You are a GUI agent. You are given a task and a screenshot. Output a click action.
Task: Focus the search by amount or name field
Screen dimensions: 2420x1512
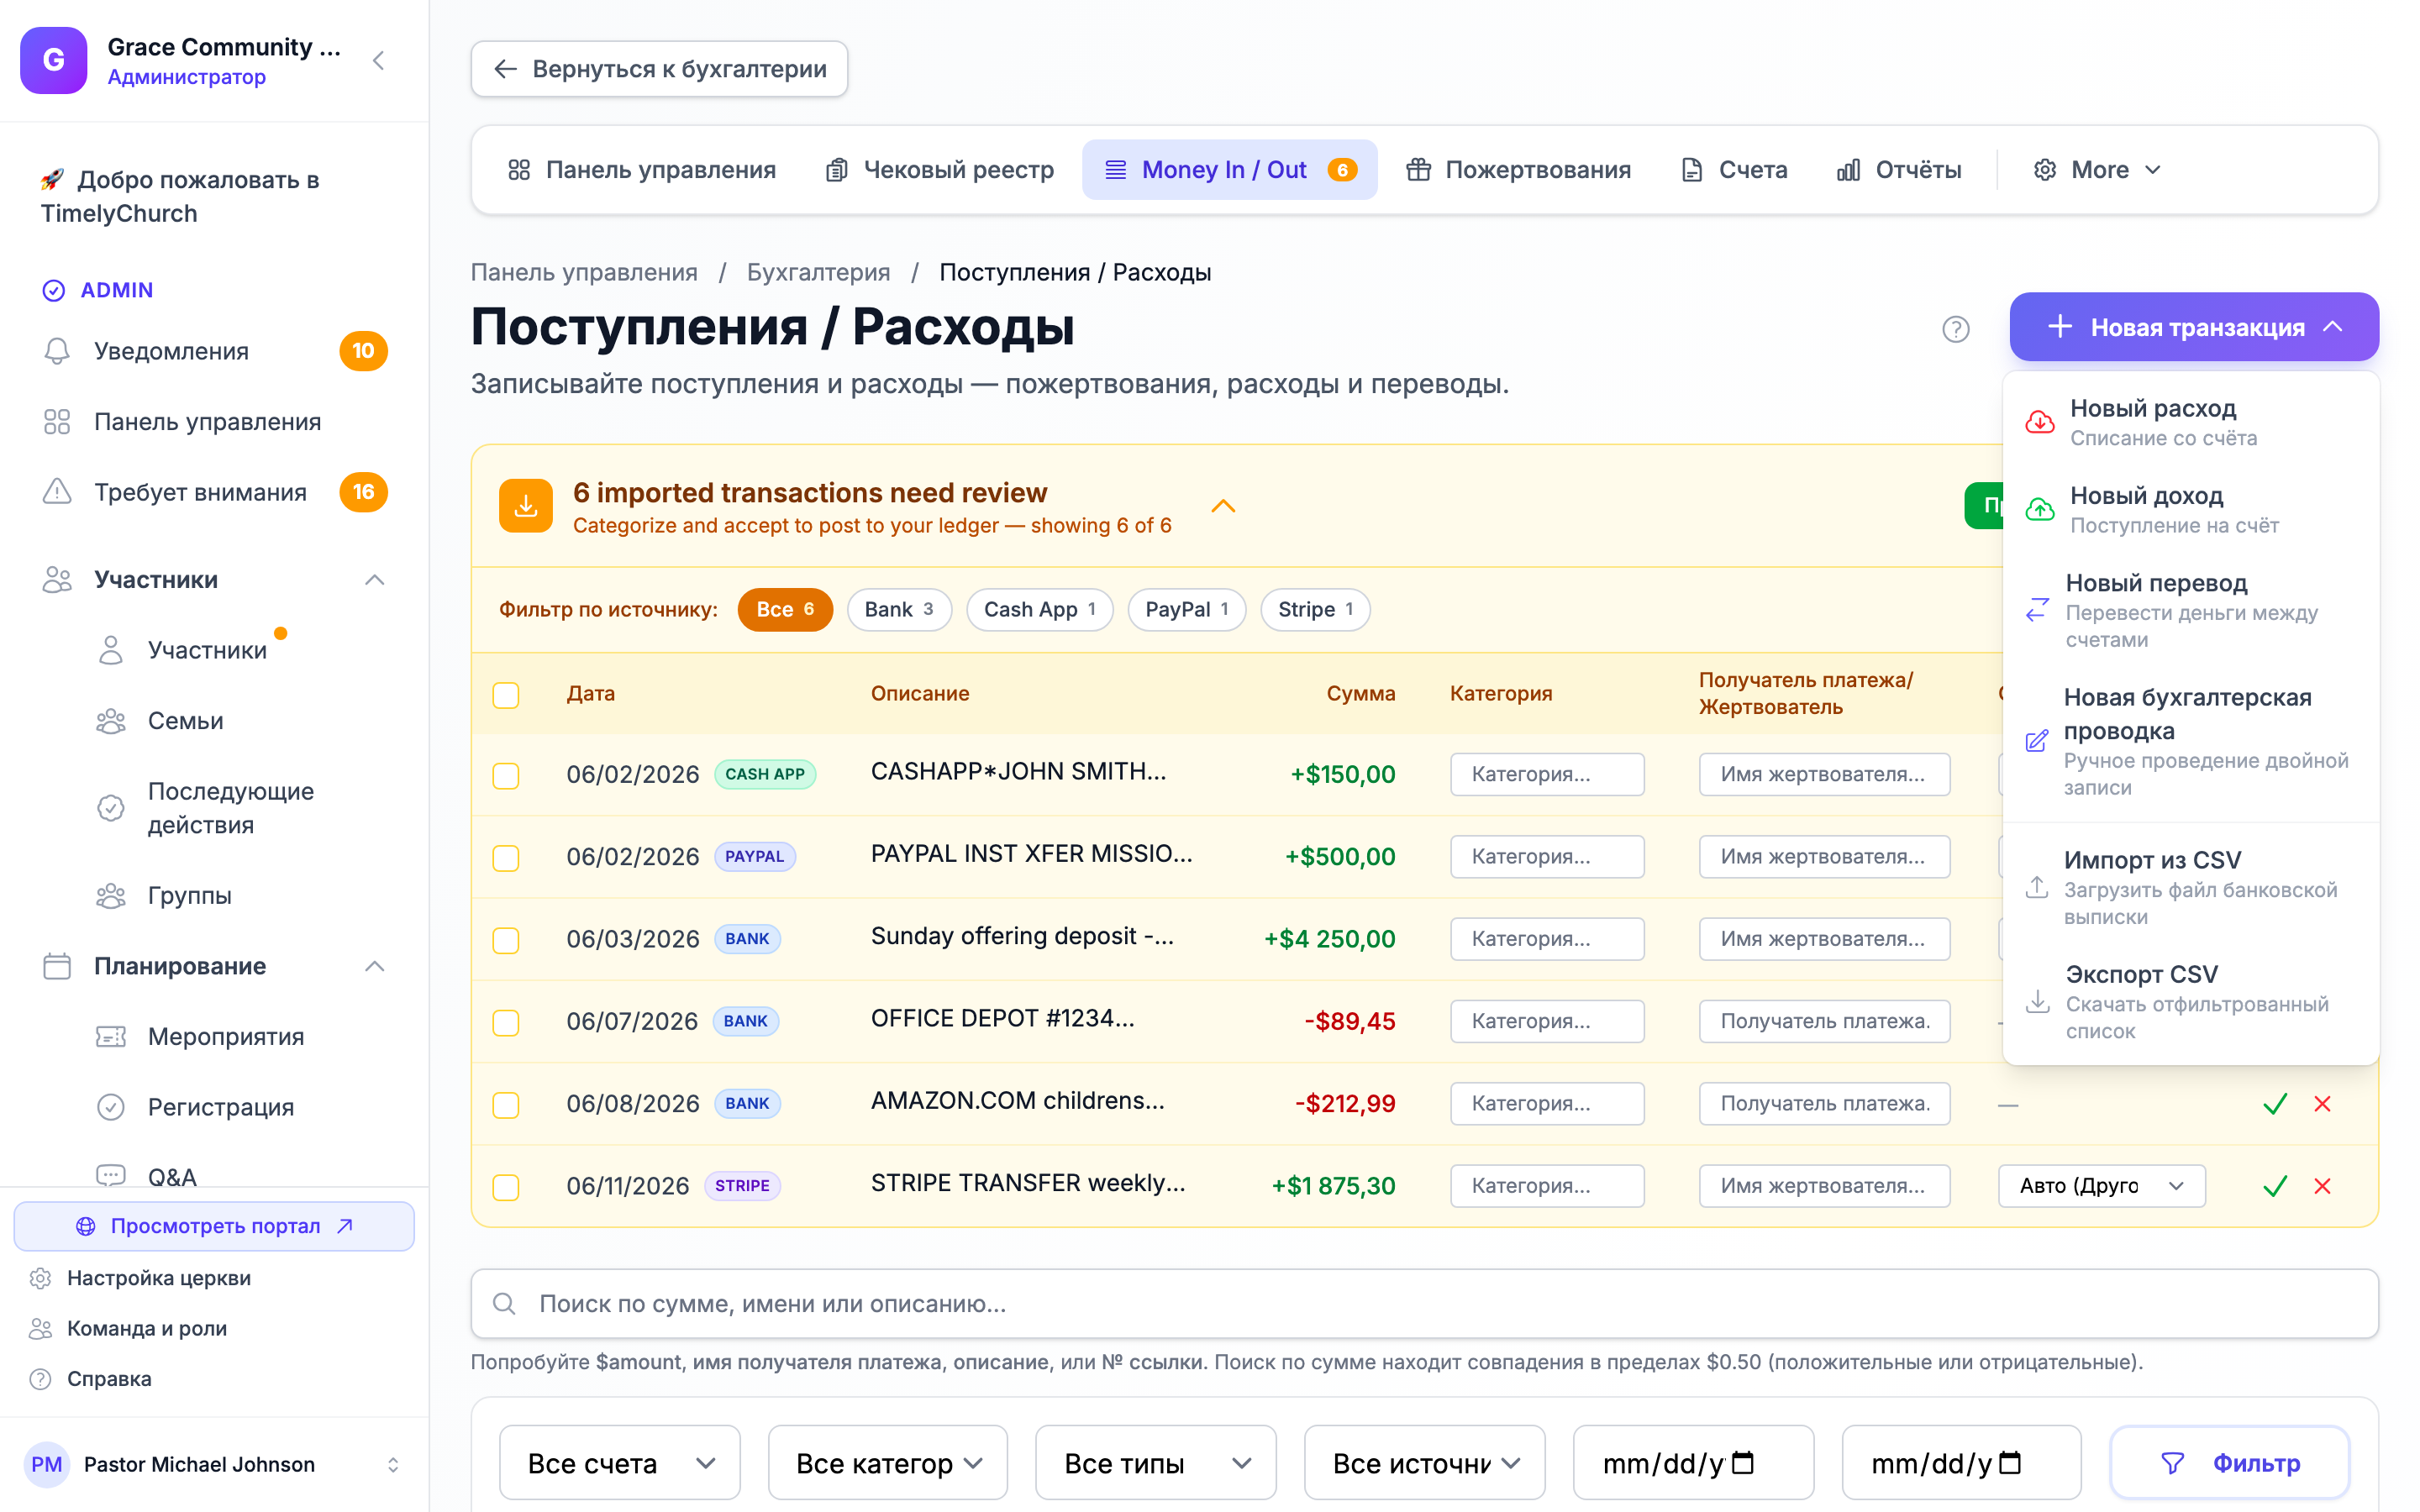[x=1424, y=1304]
